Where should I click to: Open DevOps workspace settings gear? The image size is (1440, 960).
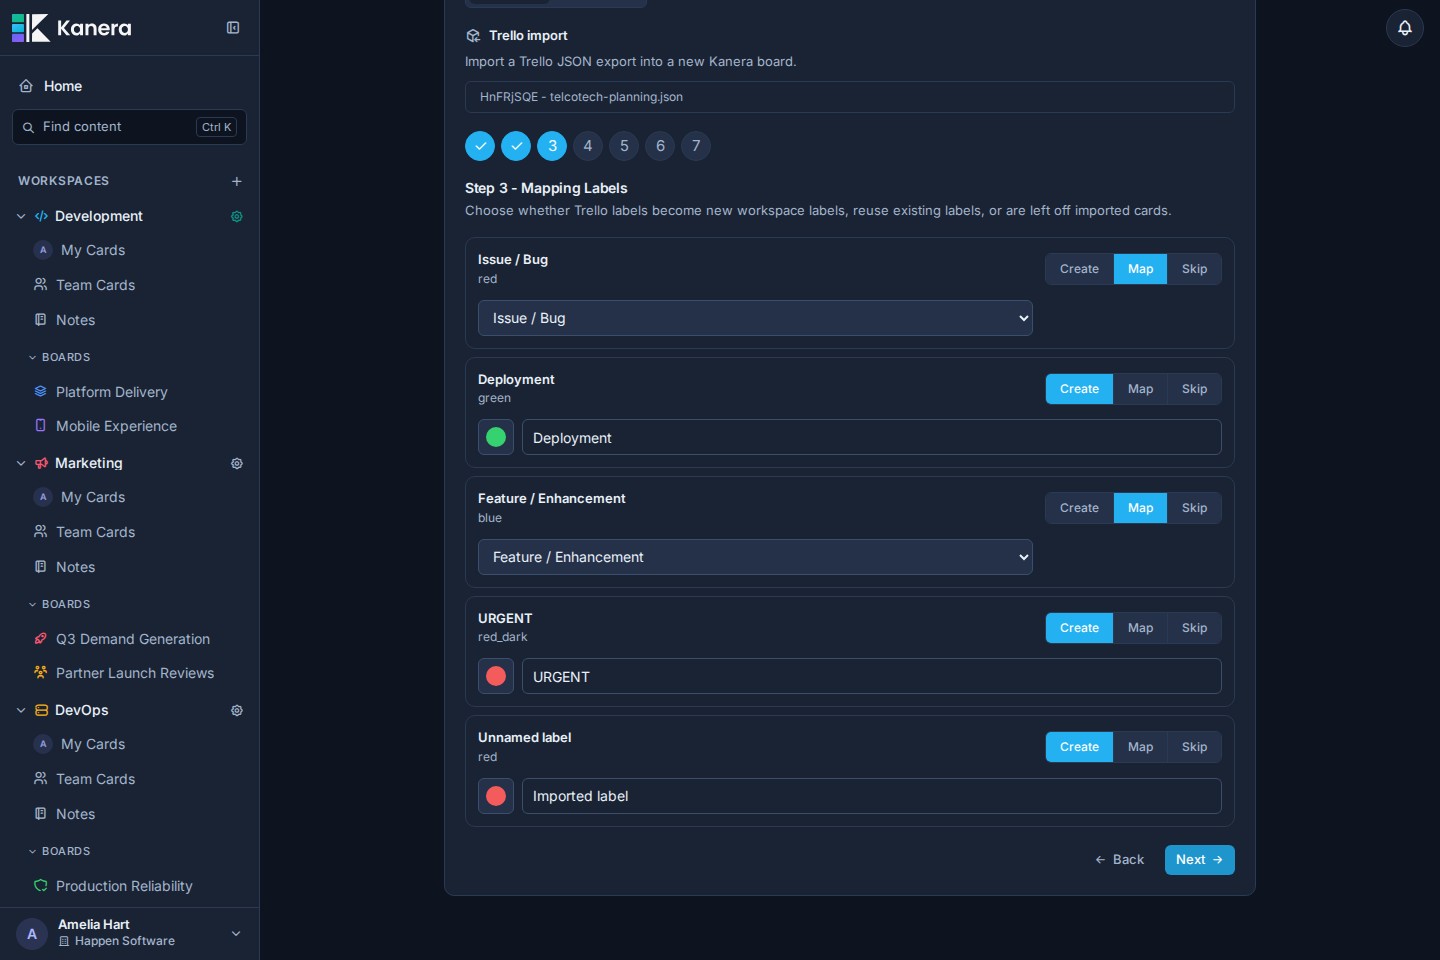(237, 710)
